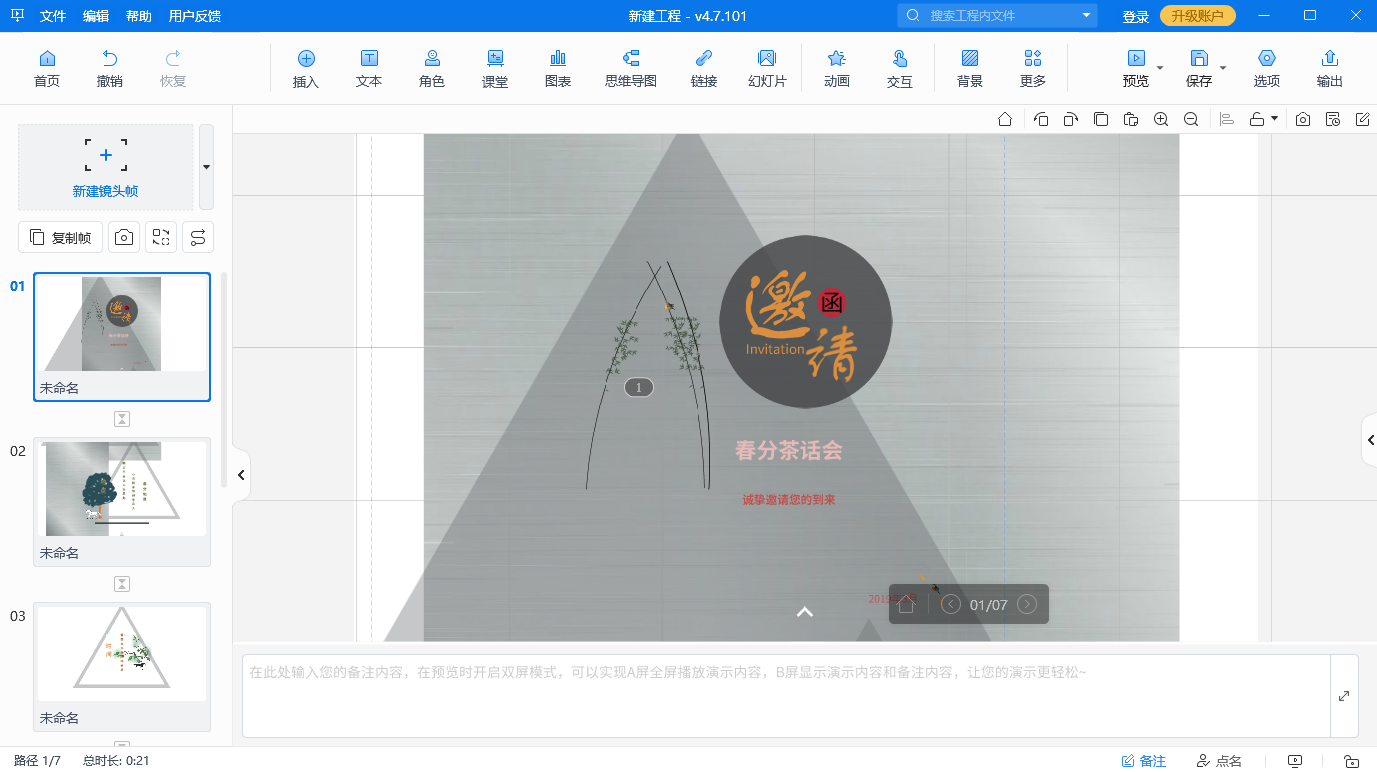Rotate right using canvas toolbar icon
Viewport: 1377px width, 772px height.
[x=1071, y=119]
